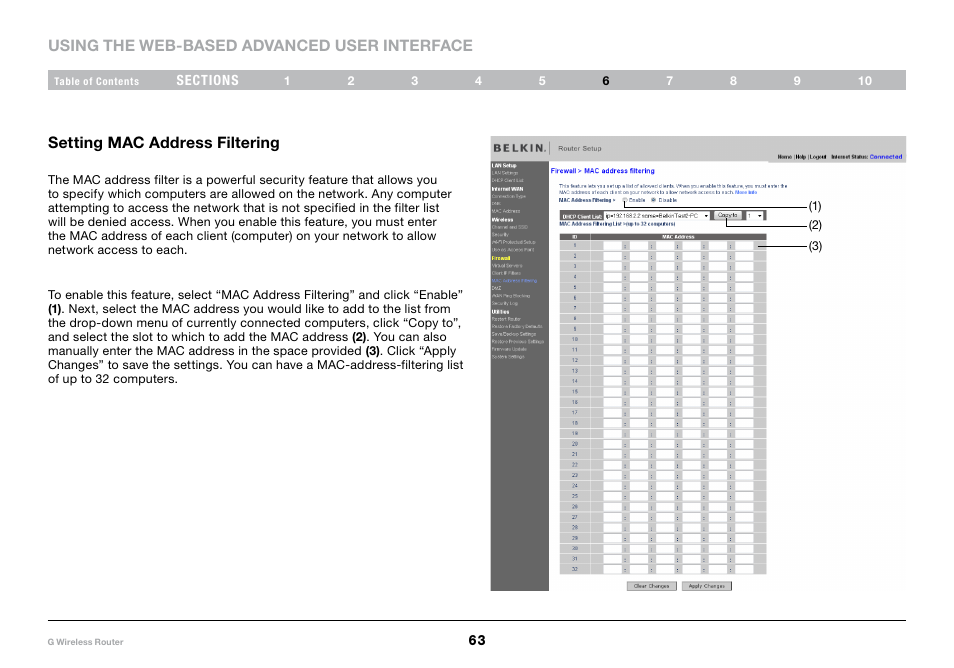This screenshot has width=954, height=668.
Task: Open DHCP Client List in router sidebar
Action: tap(507, 180)
